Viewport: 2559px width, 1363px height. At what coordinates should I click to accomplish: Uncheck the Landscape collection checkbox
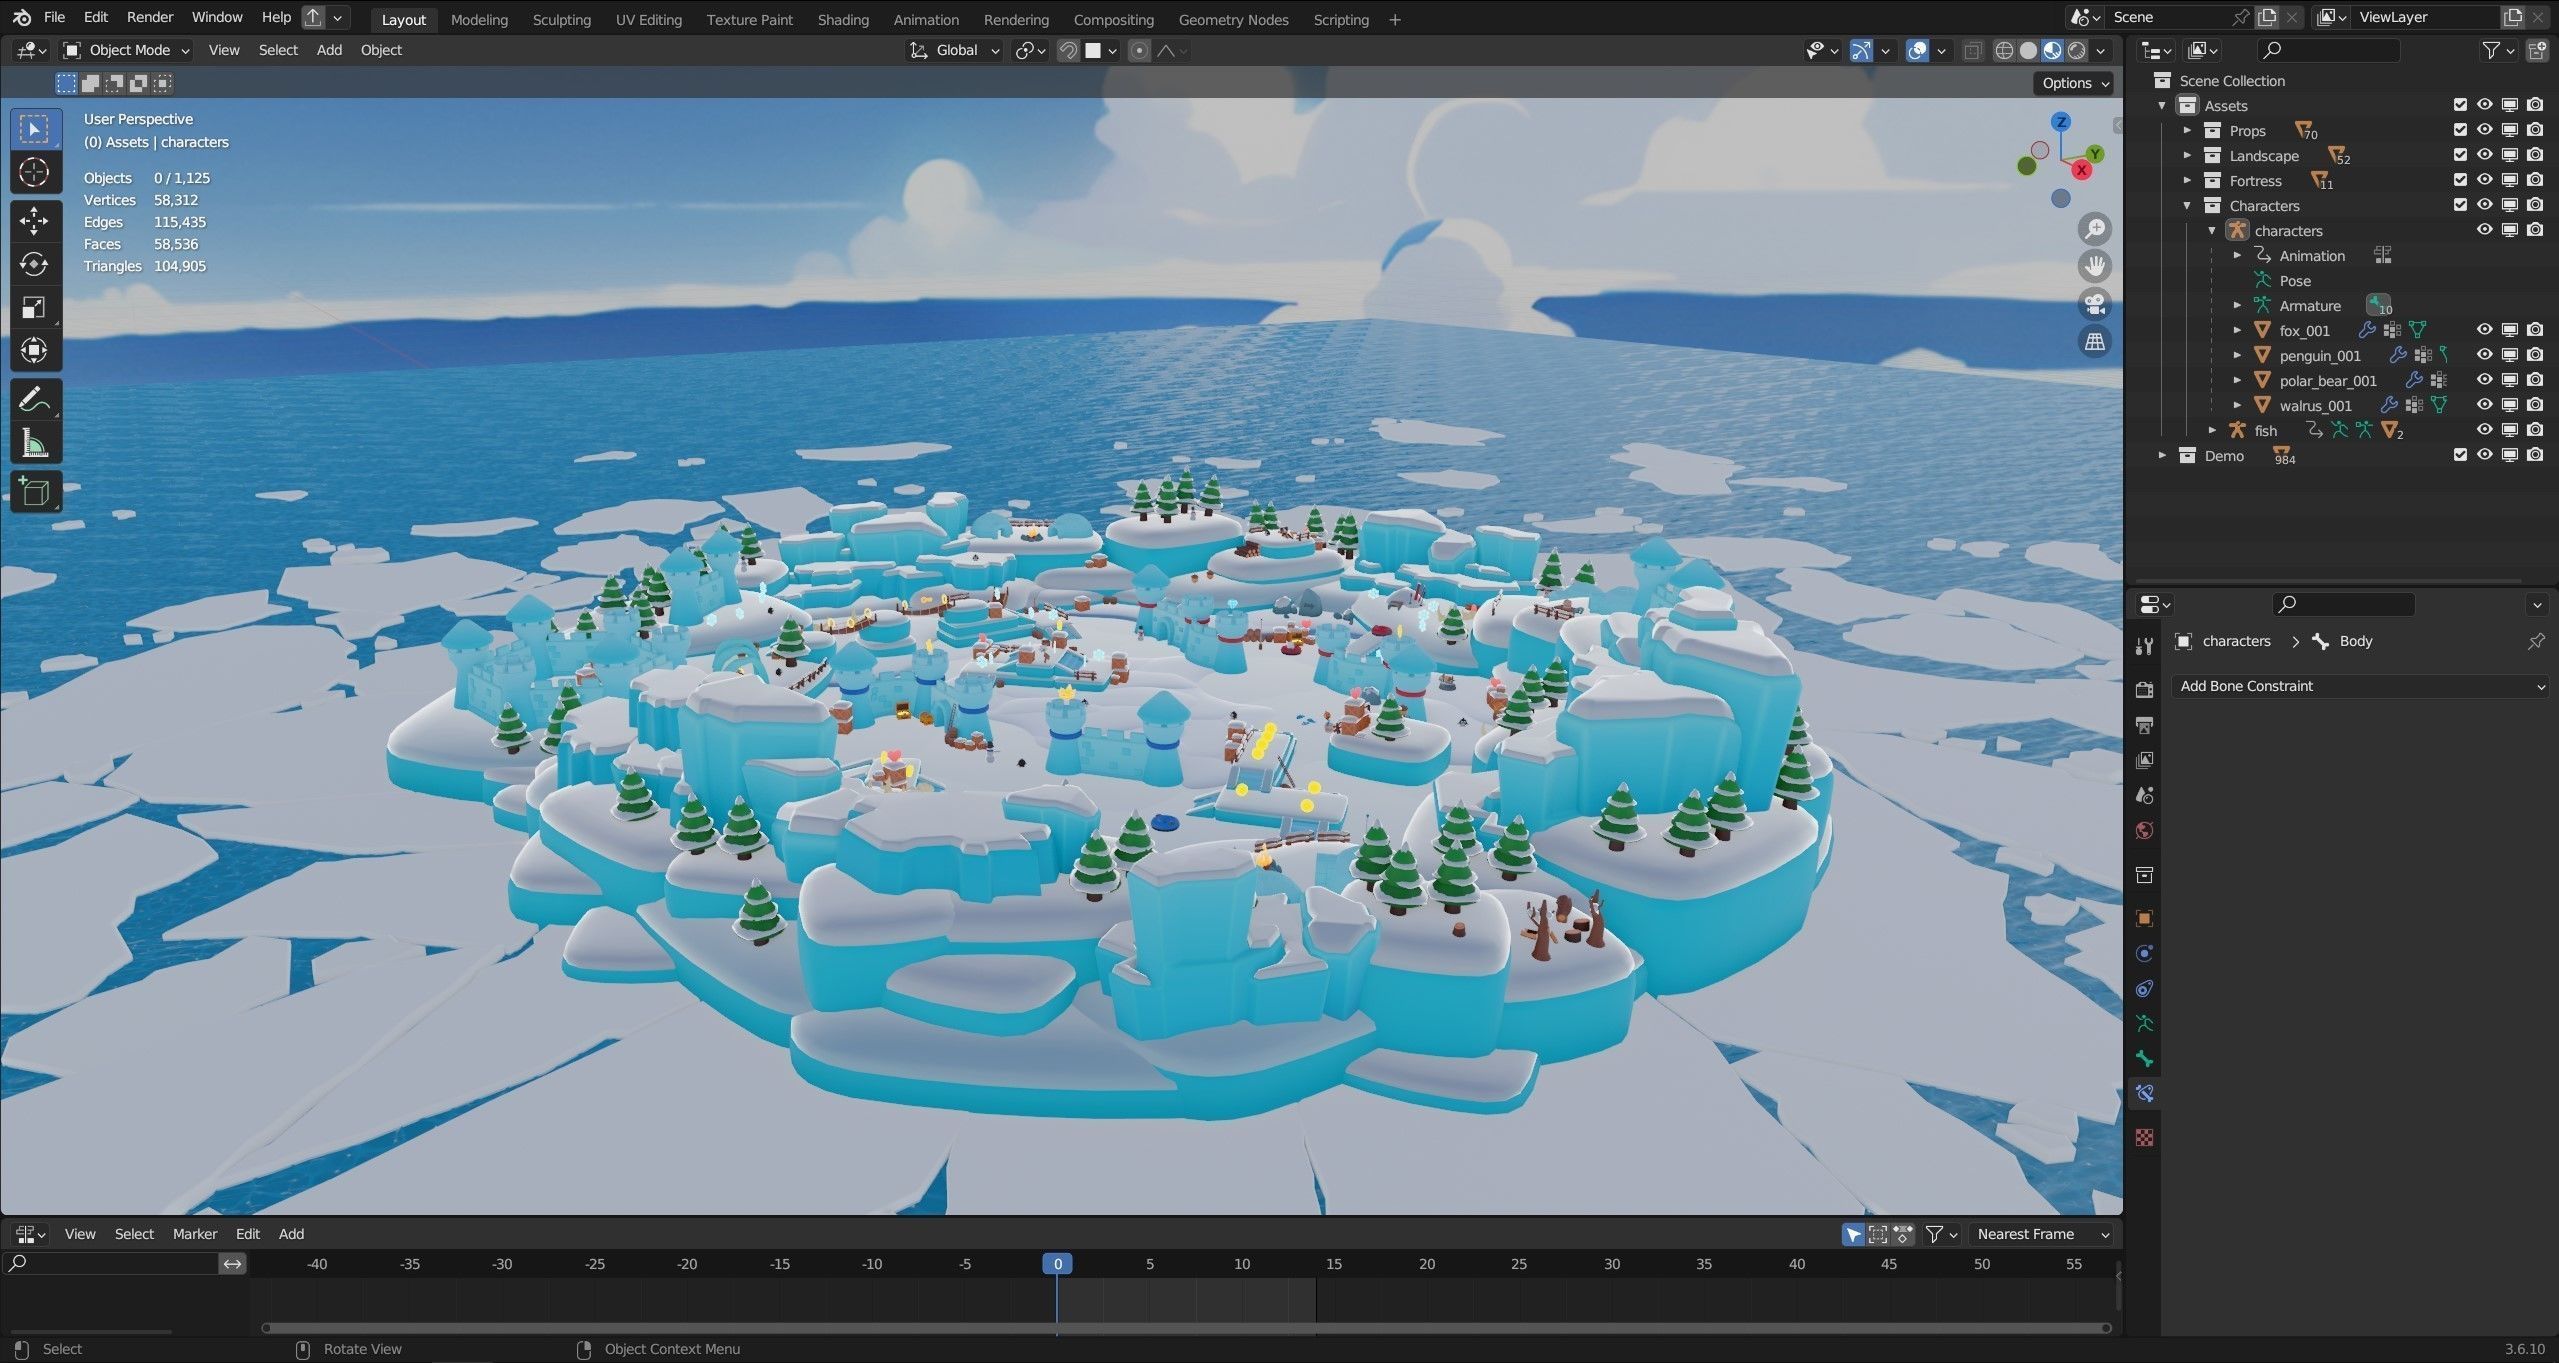point(2460,155)
